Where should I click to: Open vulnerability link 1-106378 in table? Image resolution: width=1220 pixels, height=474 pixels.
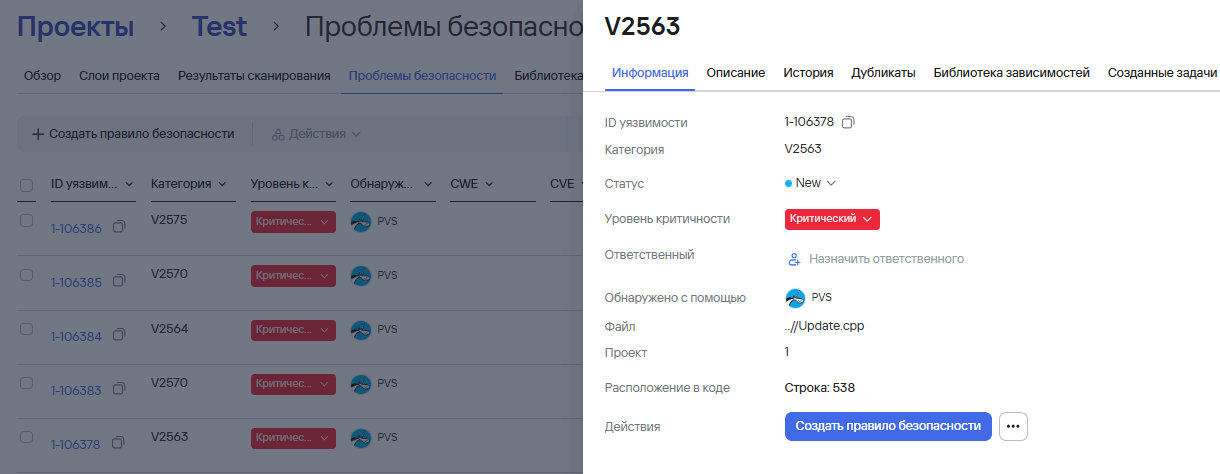(76, 444)
